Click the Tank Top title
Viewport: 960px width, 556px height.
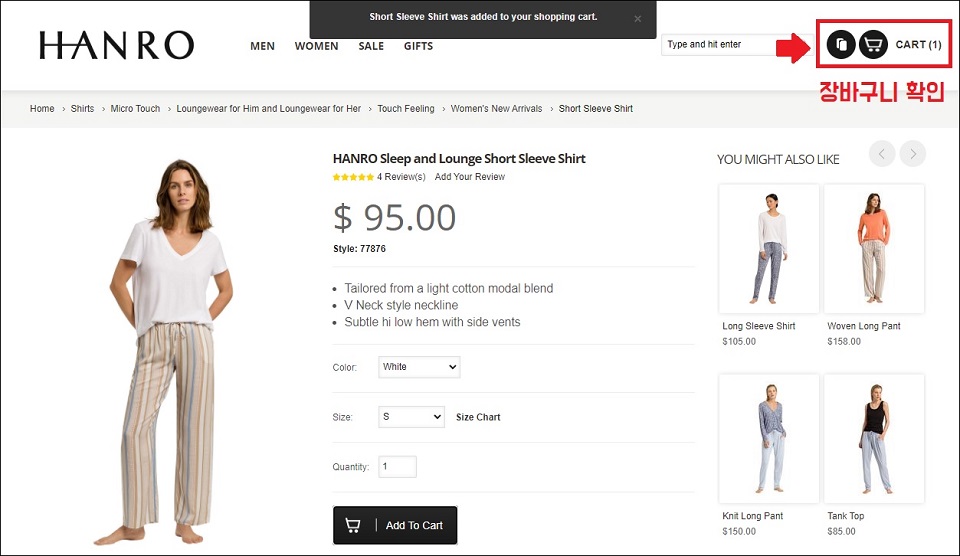tap(846, 516)
